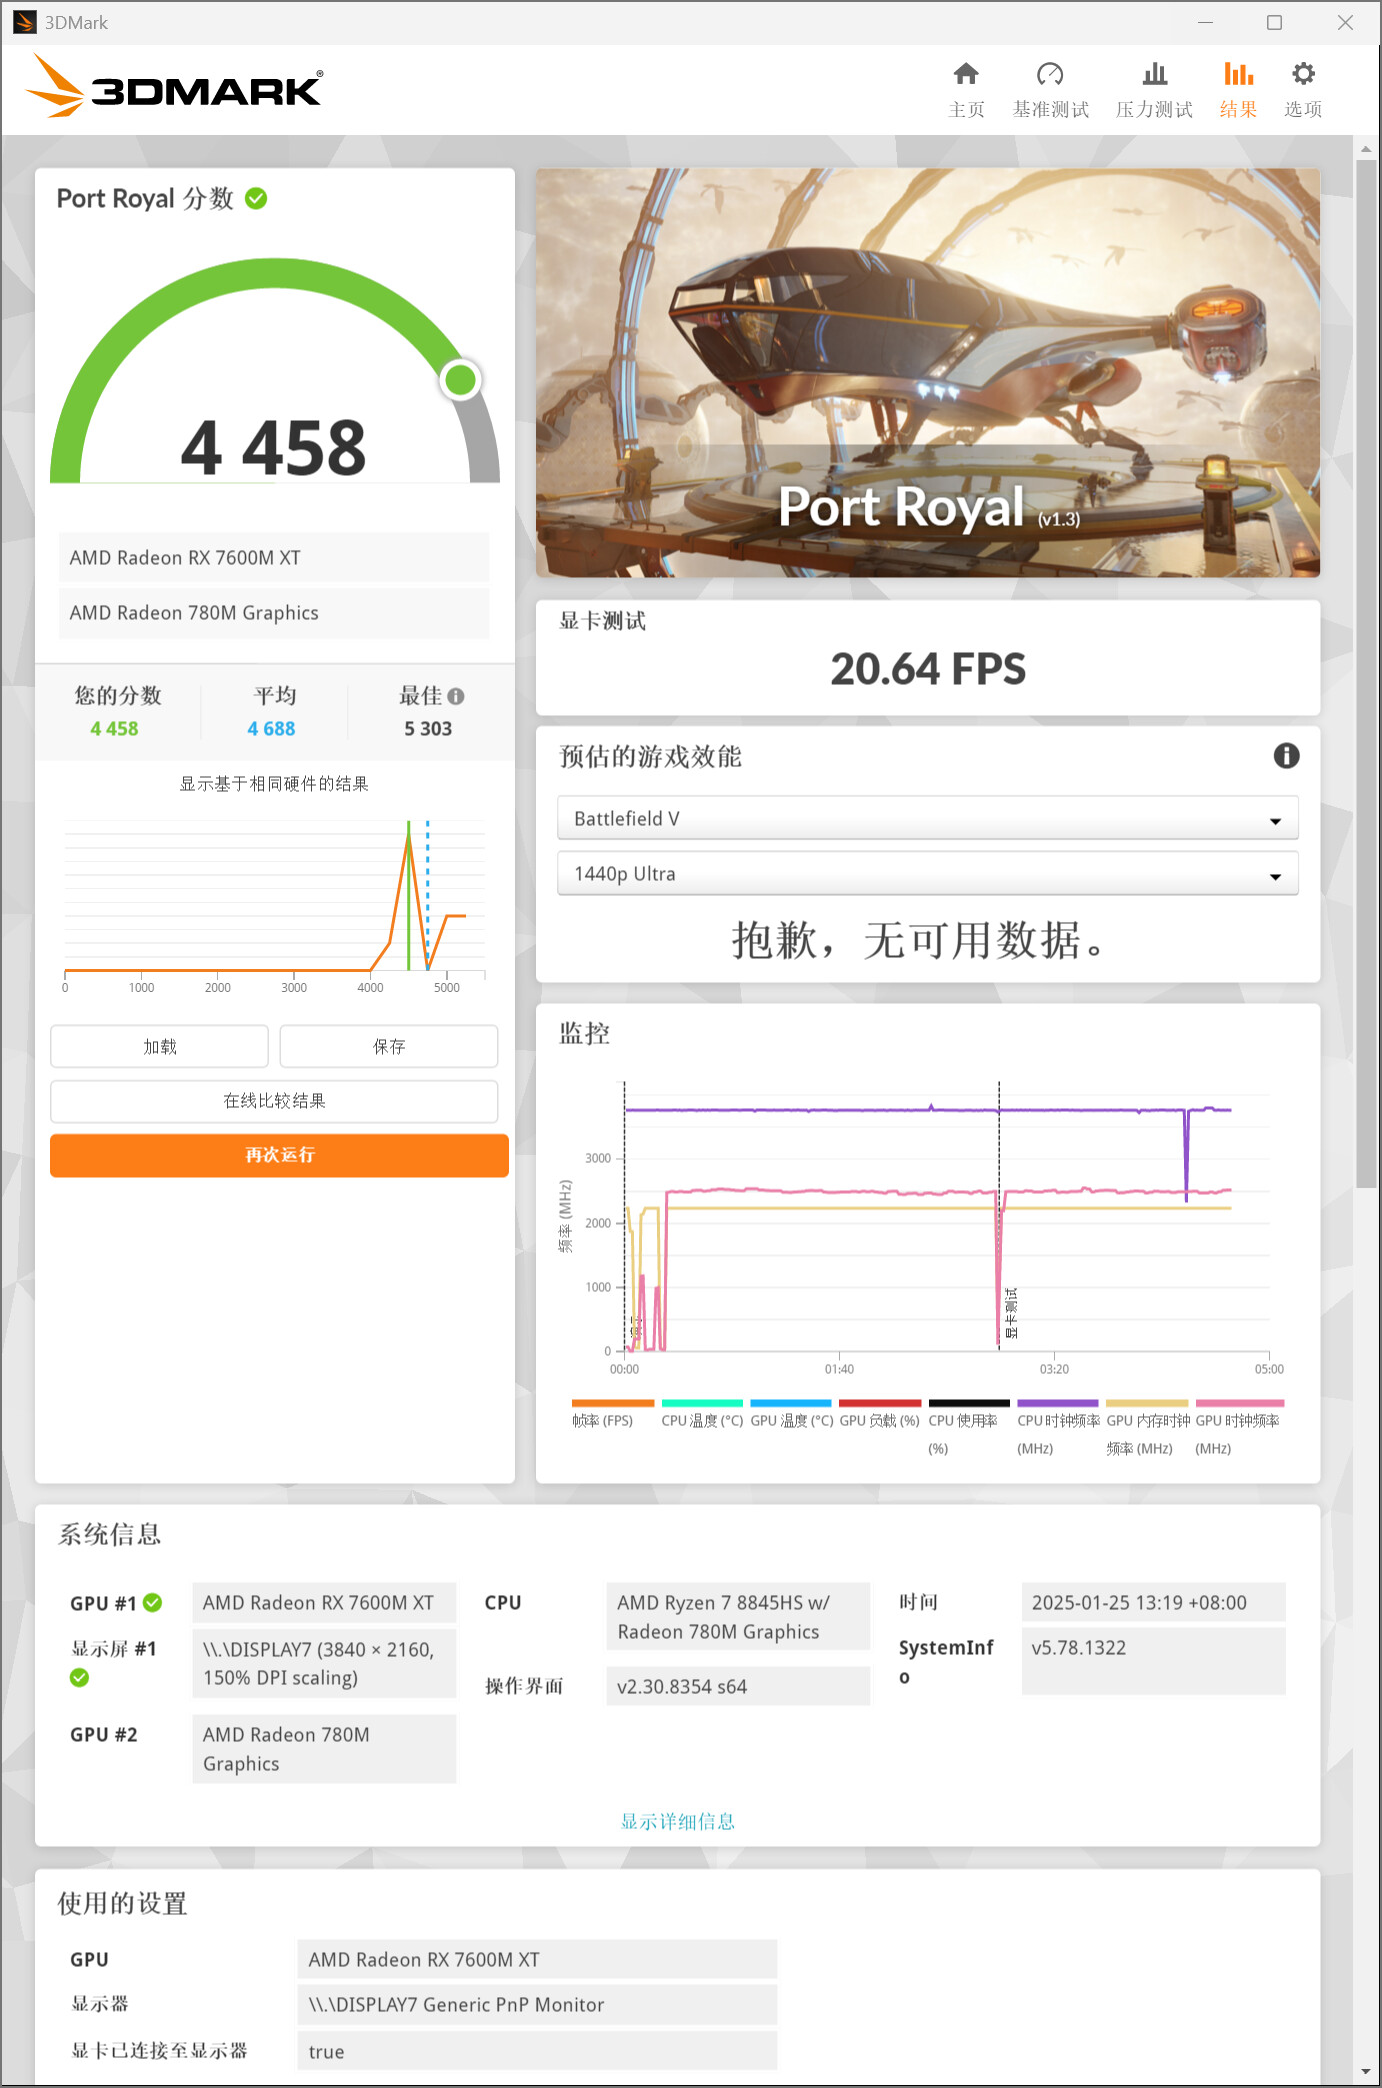Screen dimensions: 1382x2088
Task: Open the Home page icon
Action: [965, 75]
